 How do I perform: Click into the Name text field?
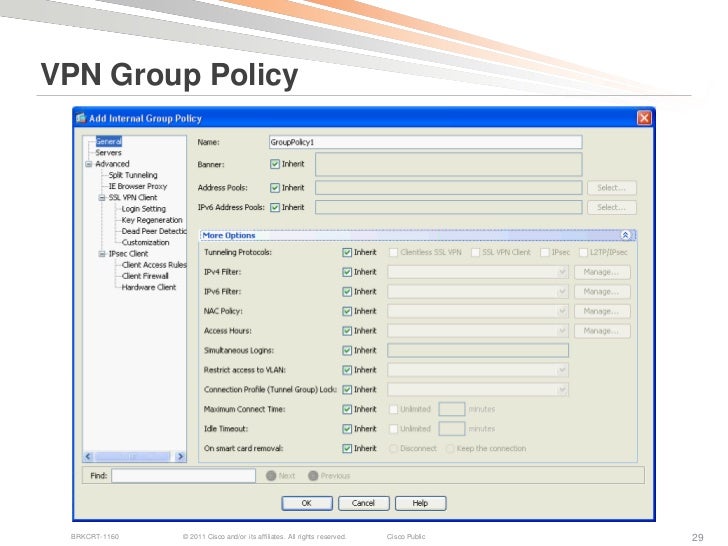(x=424, y=143)
